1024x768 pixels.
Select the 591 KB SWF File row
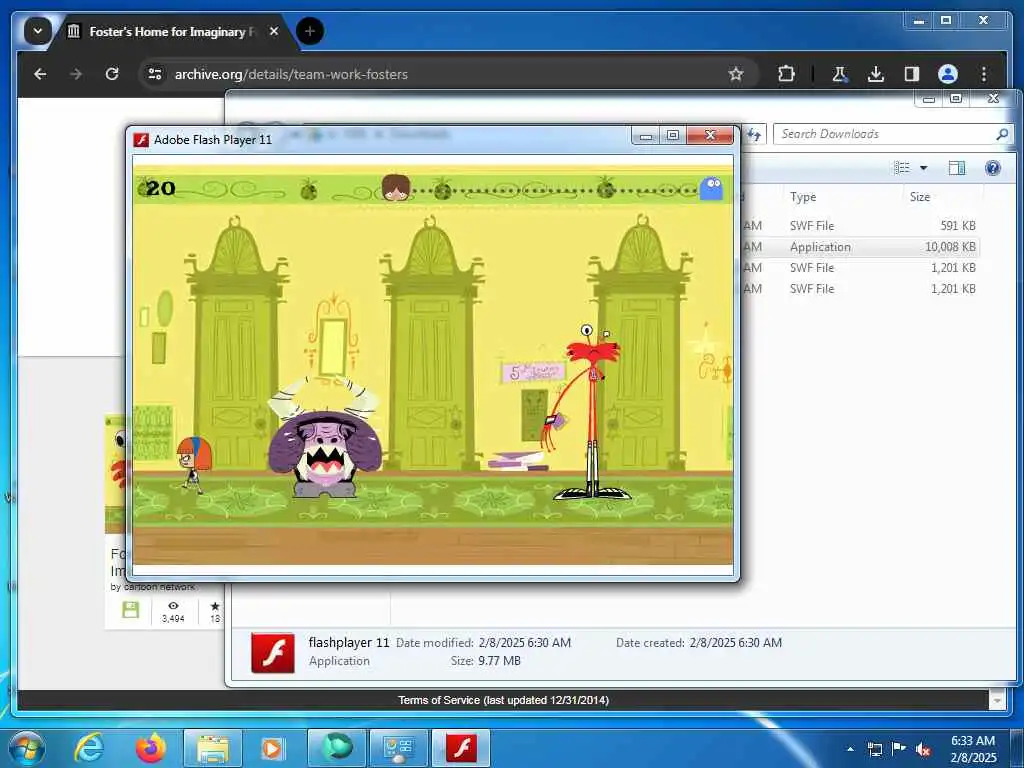tap(861, 225)
